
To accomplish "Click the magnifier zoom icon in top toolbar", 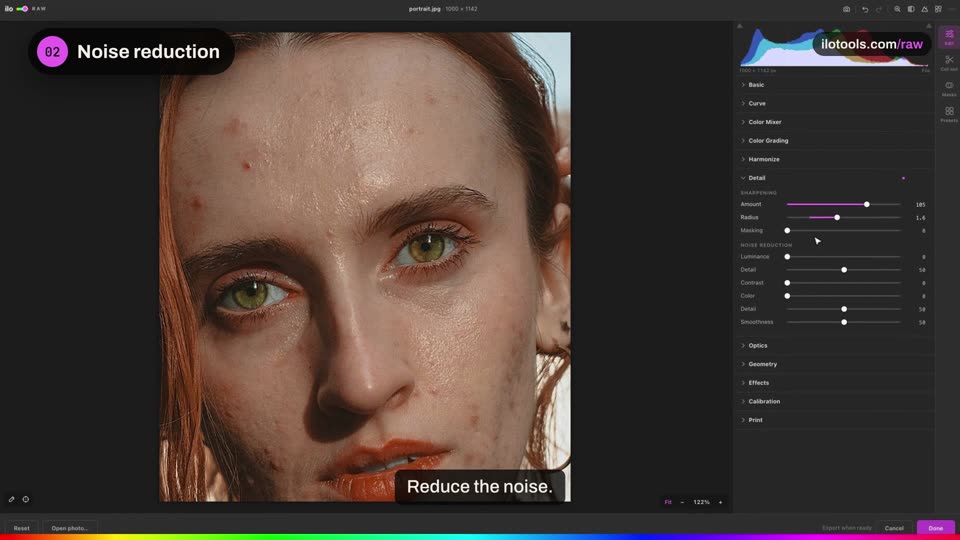I will (897, 9).
